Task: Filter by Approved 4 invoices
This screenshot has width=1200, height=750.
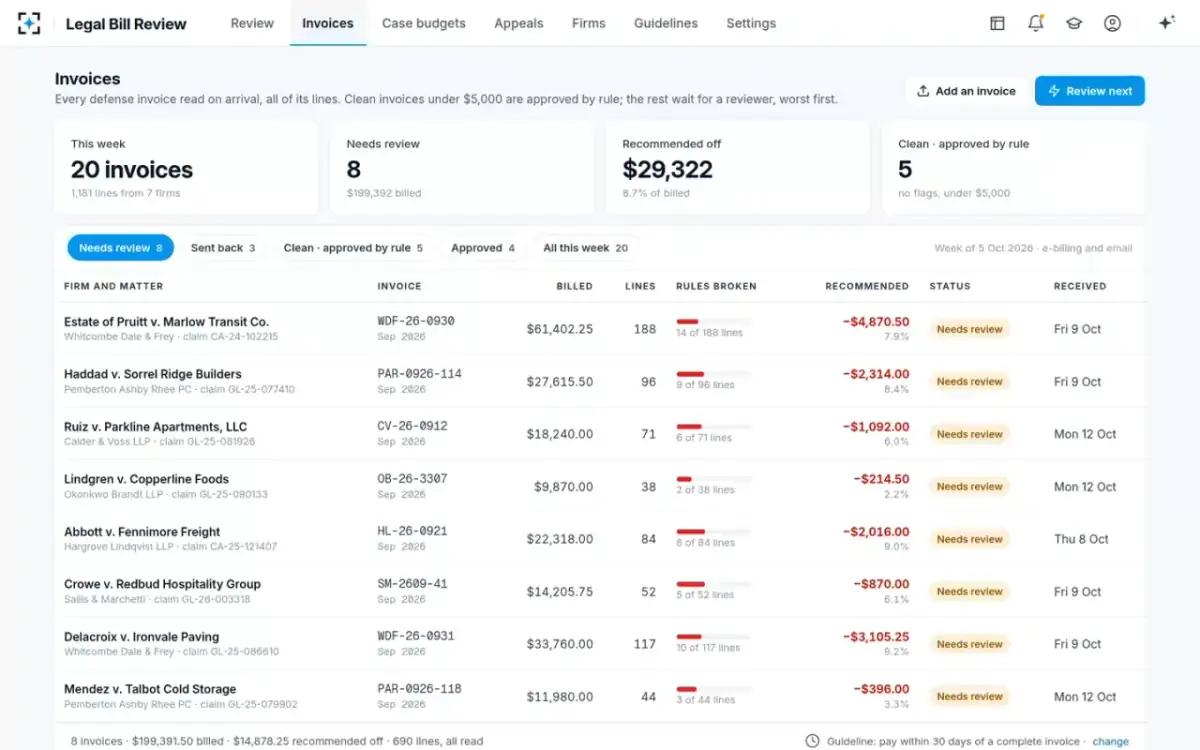Action: [x=483, y=248]
